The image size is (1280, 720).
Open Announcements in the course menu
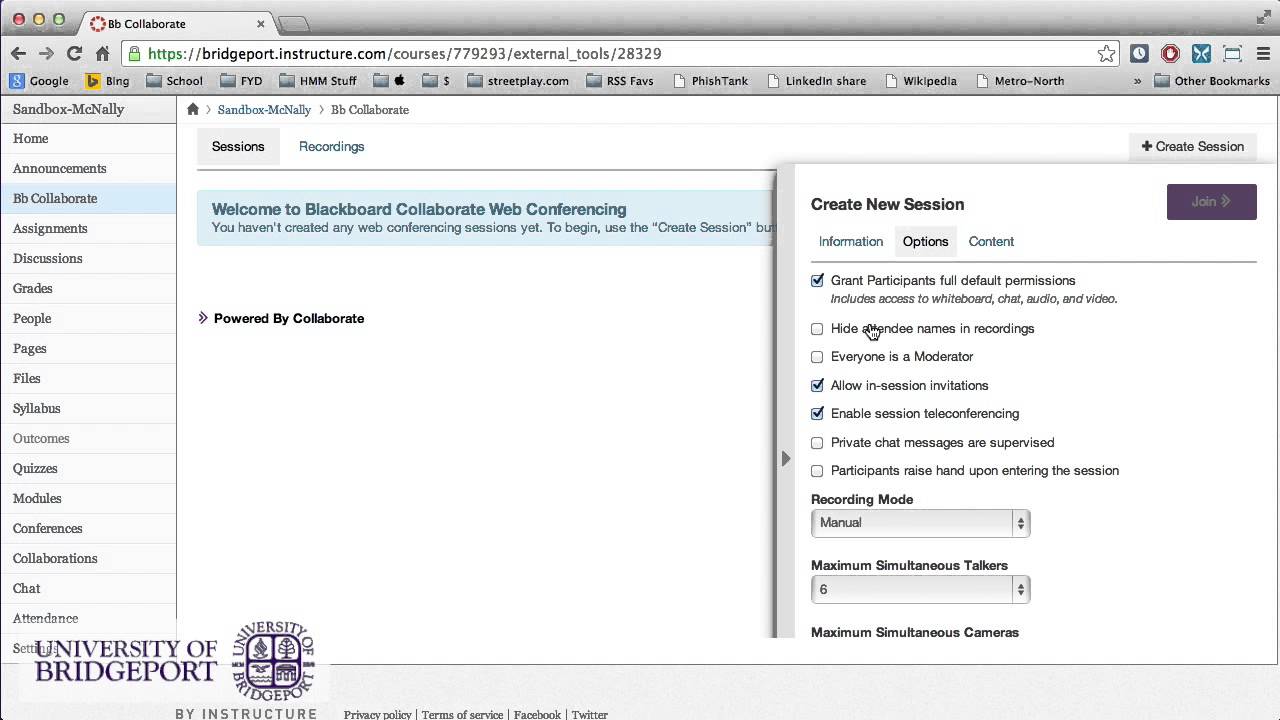[x=88, y=169]
